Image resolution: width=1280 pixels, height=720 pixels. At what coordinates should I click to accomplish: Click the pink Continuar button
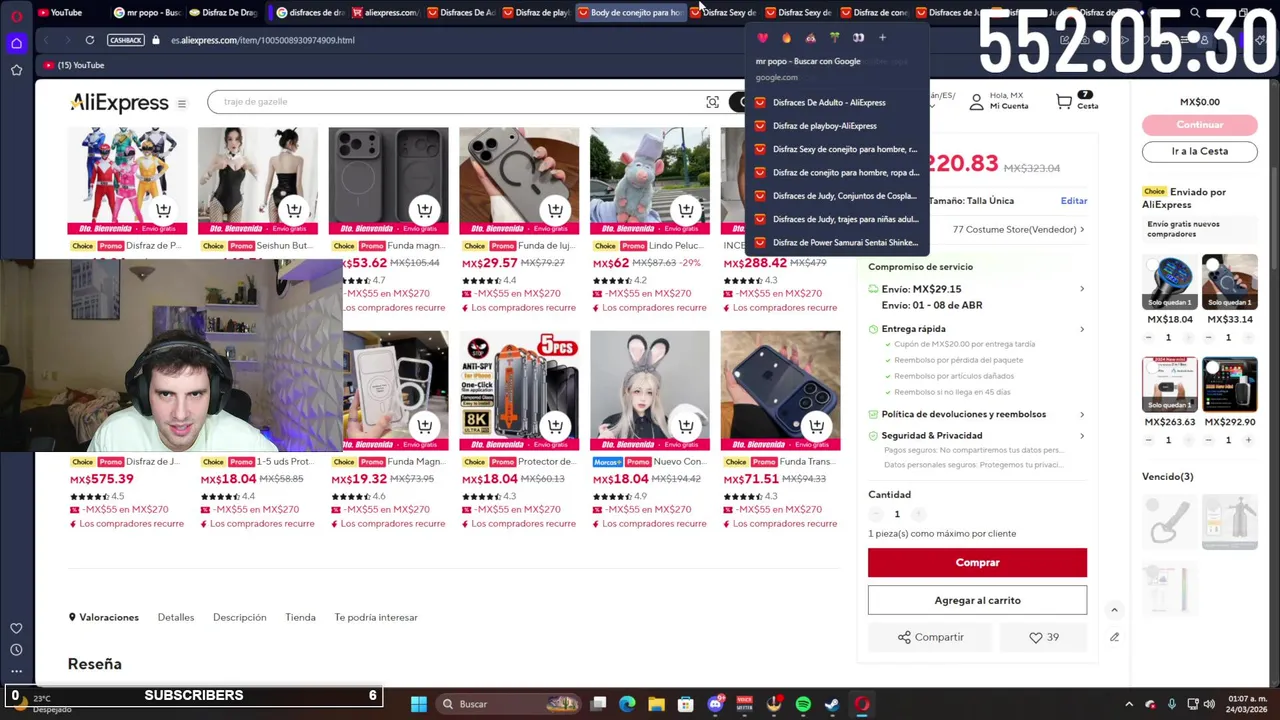pyautogui.click(x=1200, y=125)
